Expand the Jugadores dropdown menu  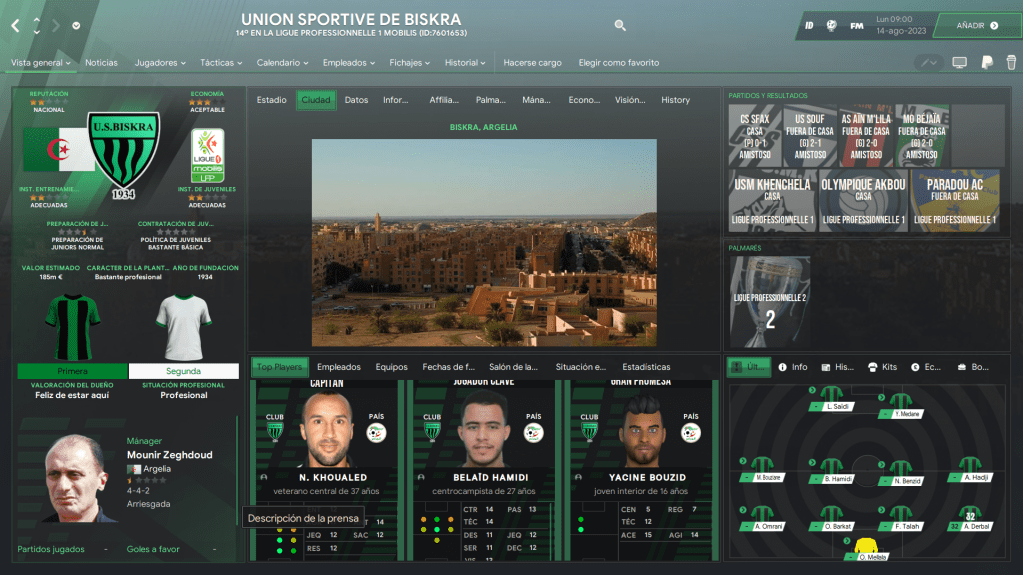click(x=160, y=63)
